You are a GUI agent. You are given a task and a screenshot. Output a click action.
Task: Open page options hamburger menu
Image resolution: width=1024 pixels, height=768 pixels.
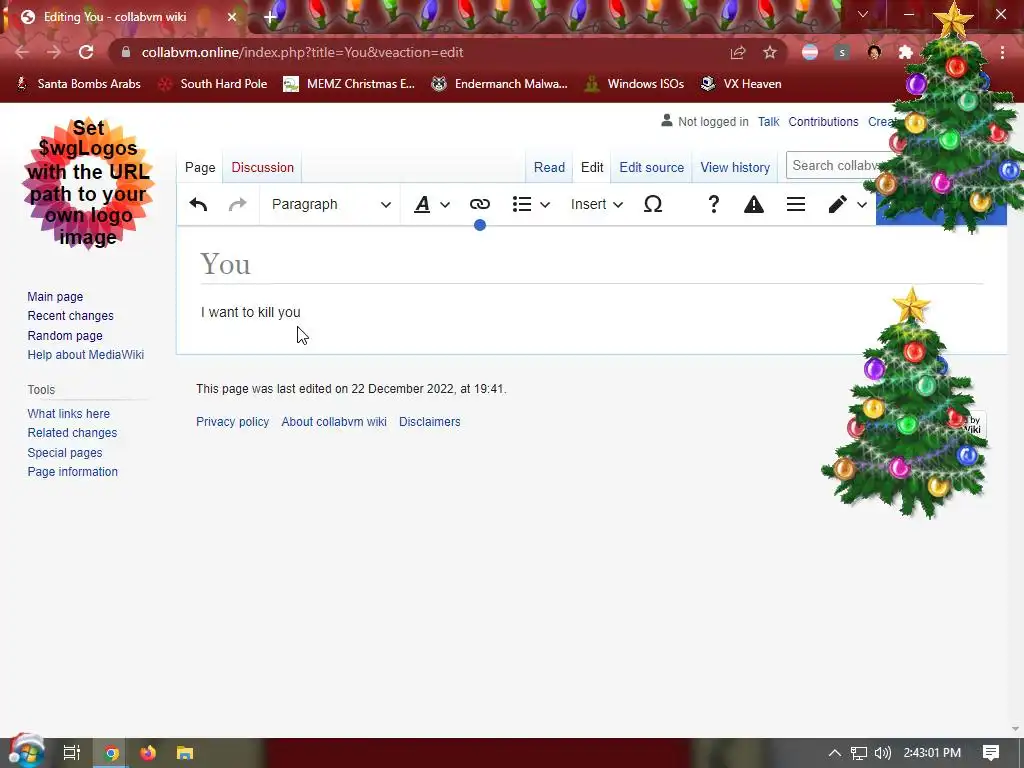pyautogui.click(x=795, y=204)
